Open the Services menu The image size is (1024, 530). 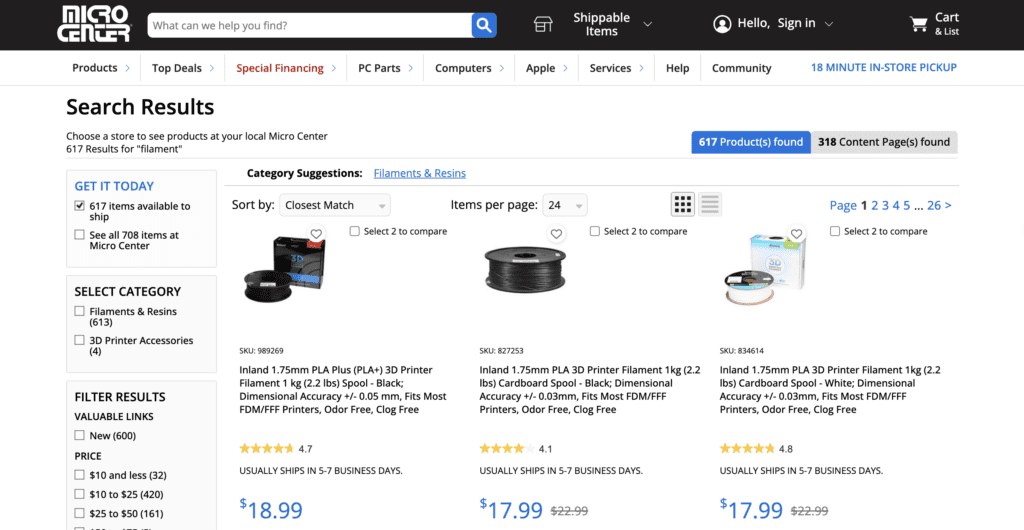616,68
